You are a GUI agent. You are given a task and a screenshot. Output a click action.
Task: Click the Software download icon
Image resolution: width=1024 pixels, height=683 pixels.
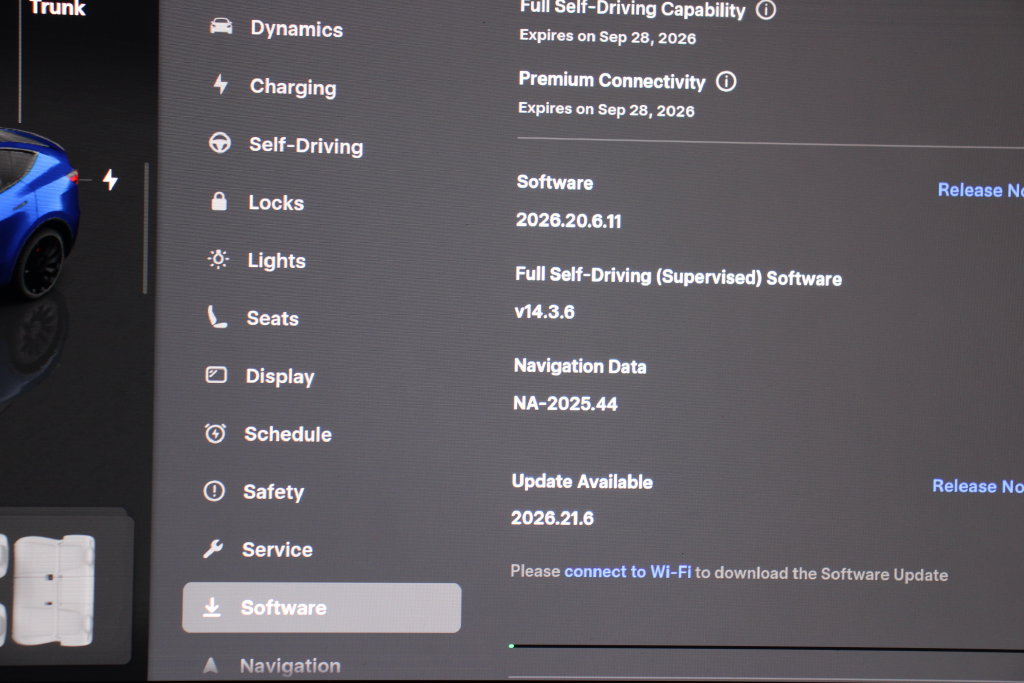pyautogui.click(x=212, y=607)
